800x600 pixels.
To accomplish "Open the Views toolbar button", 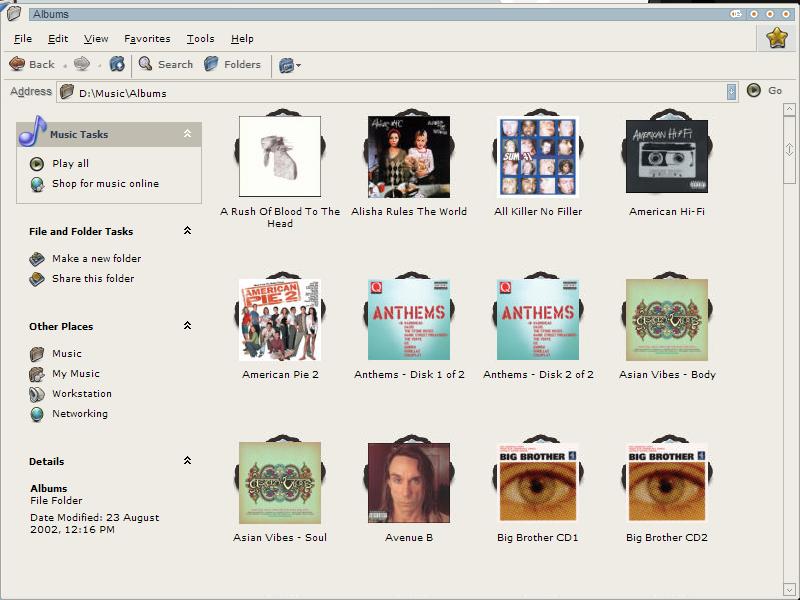I will (x=286, y=65).
